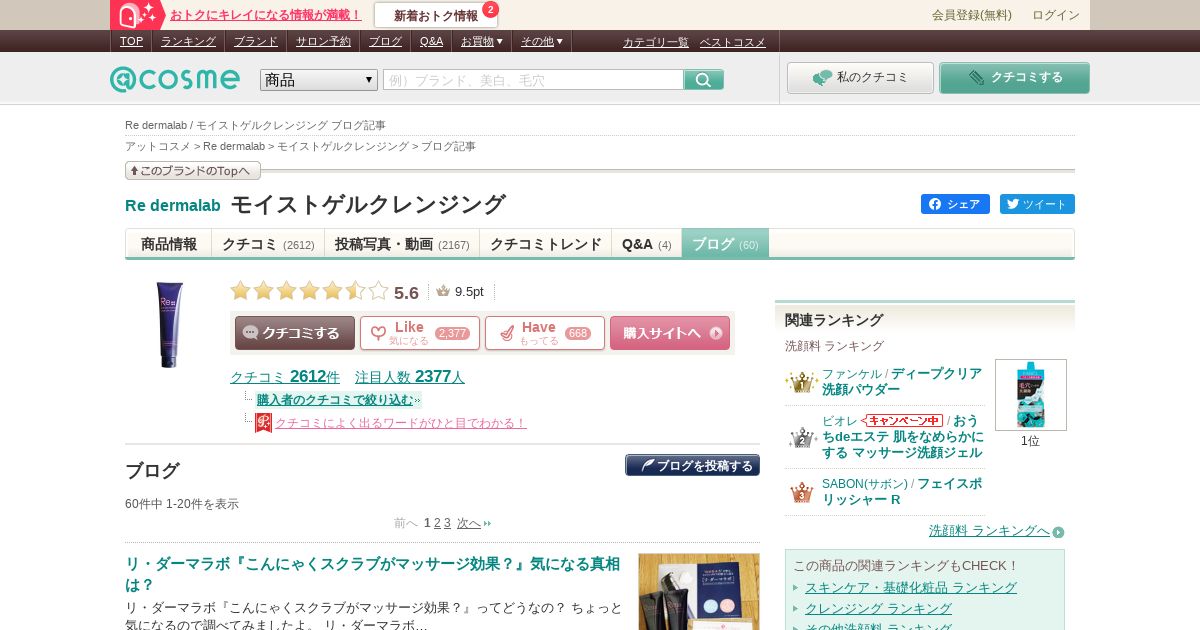
Task: Click the round arrow after 洗顔料 ランキングへ
Action: [x=1058, y=532]
